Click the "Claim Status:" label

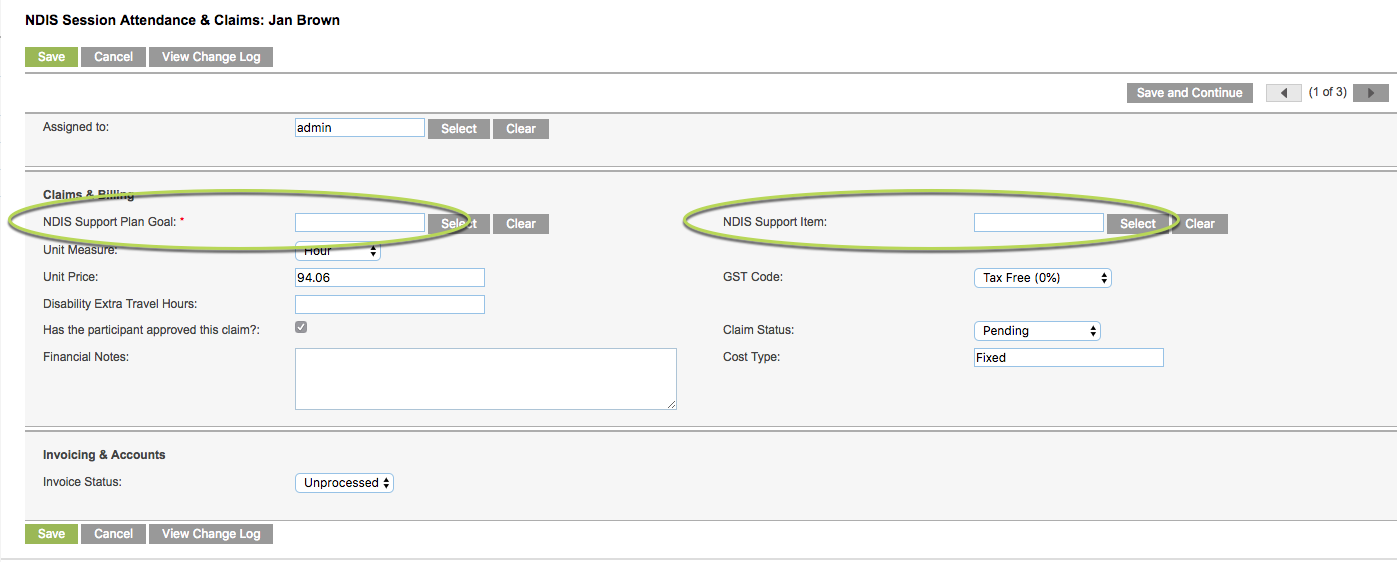tap(758, 330)
